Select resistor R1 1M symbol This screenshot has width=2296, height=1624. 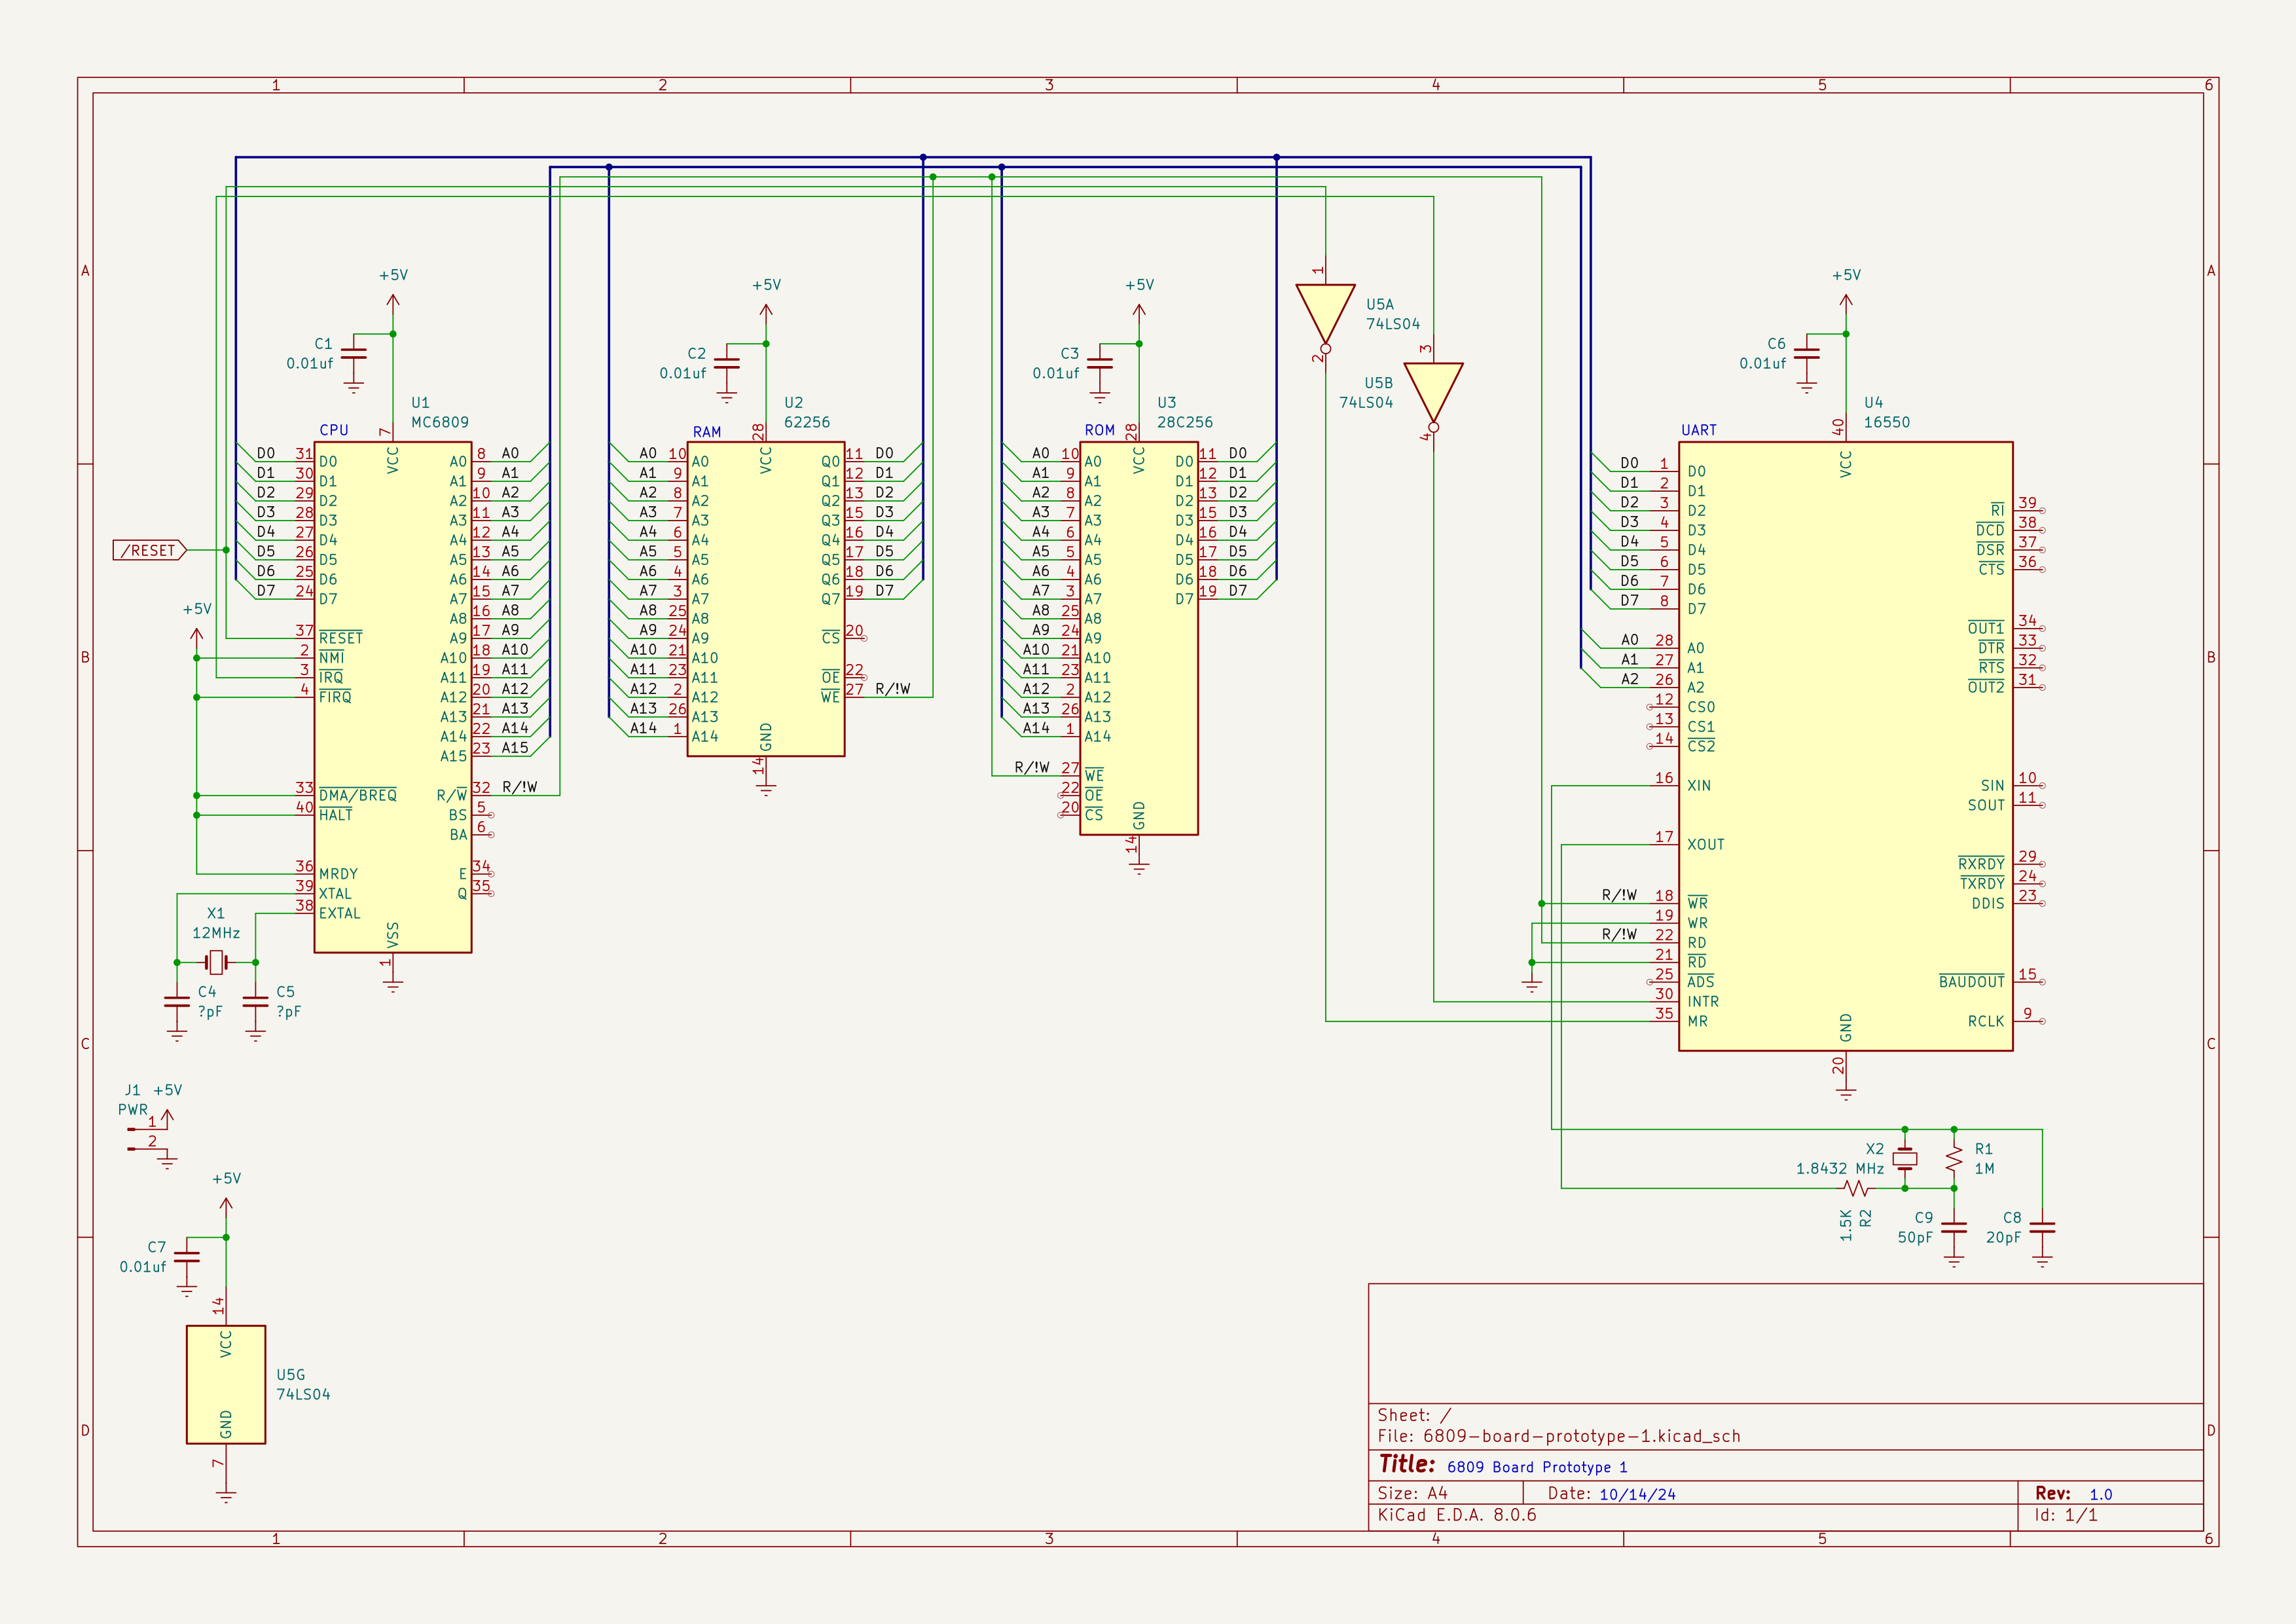[1953, 1159]
